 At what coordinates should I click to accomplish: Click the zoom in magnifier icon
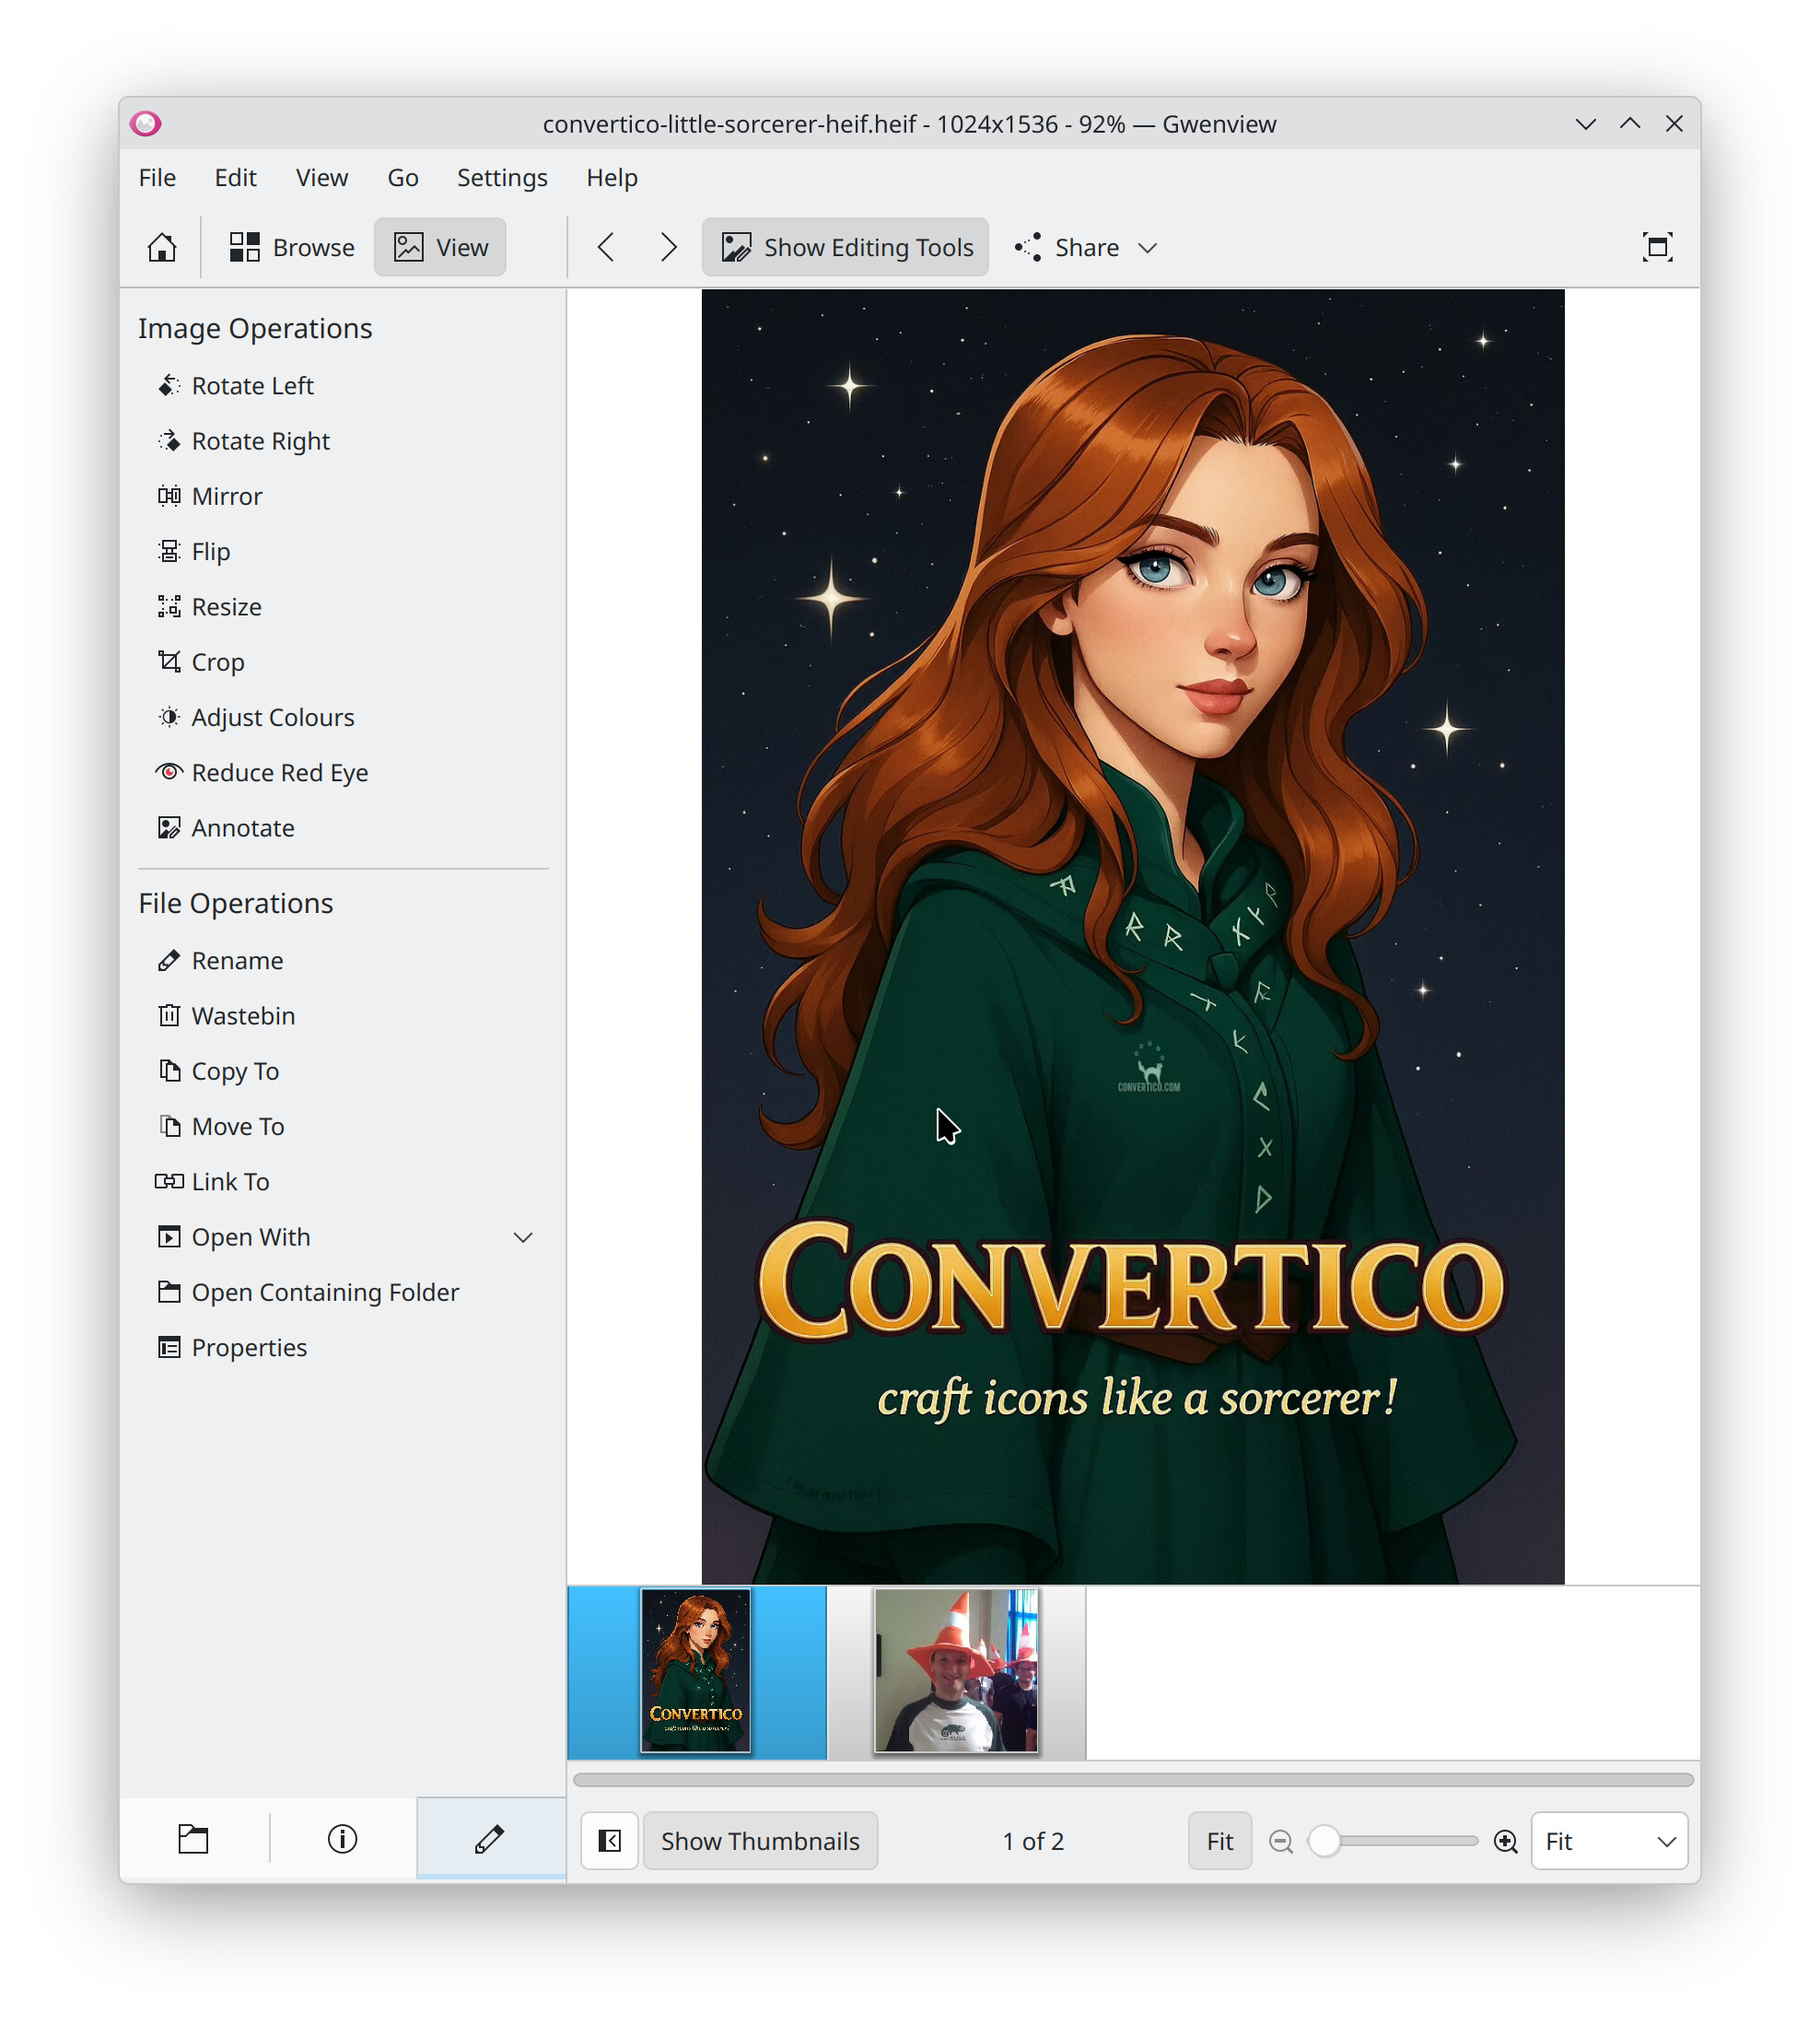click(x=1505, y=1841)
